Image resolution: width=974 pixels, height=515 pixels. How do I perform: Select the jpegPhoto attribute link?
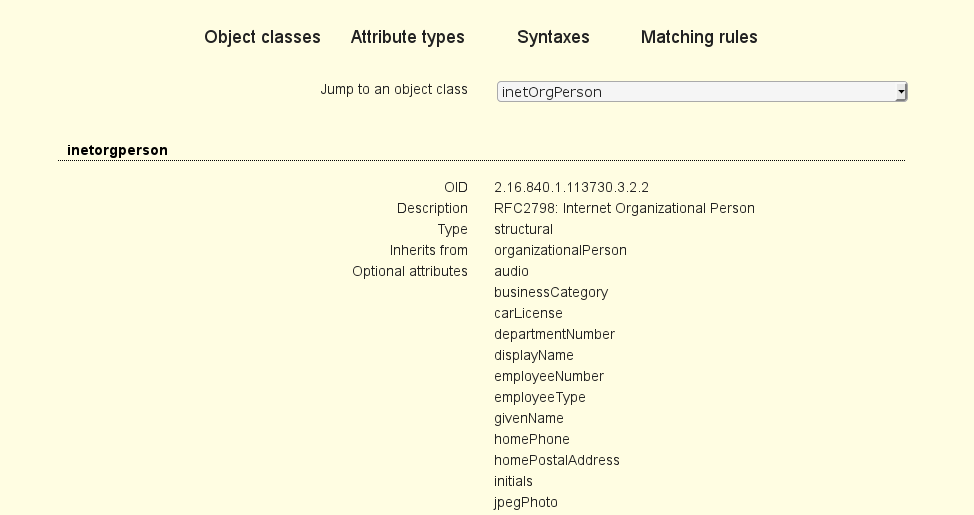(525, 502)
